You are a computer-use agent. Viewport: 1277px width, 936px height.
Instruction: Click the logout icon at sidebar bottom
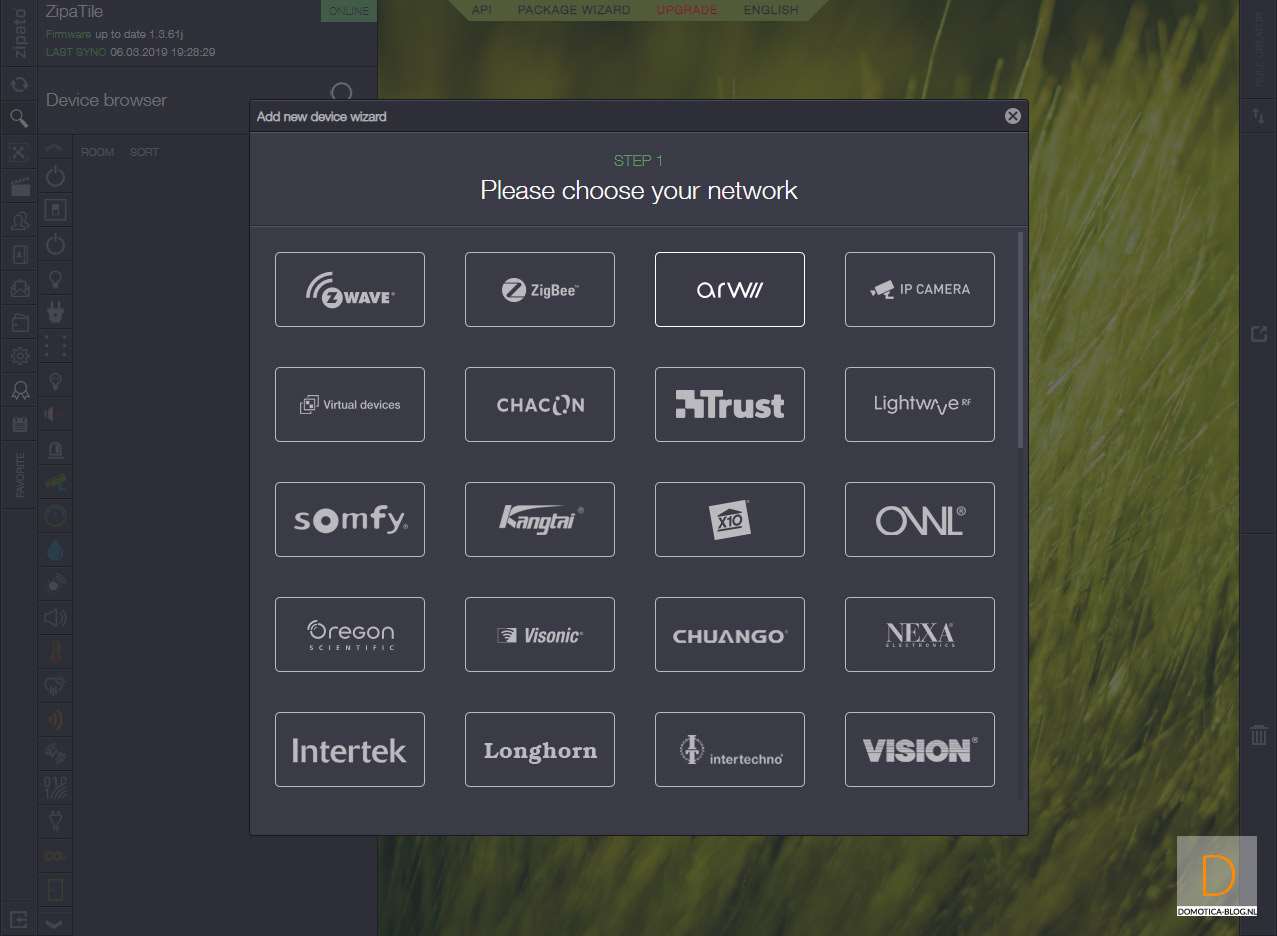coord(18,918)
